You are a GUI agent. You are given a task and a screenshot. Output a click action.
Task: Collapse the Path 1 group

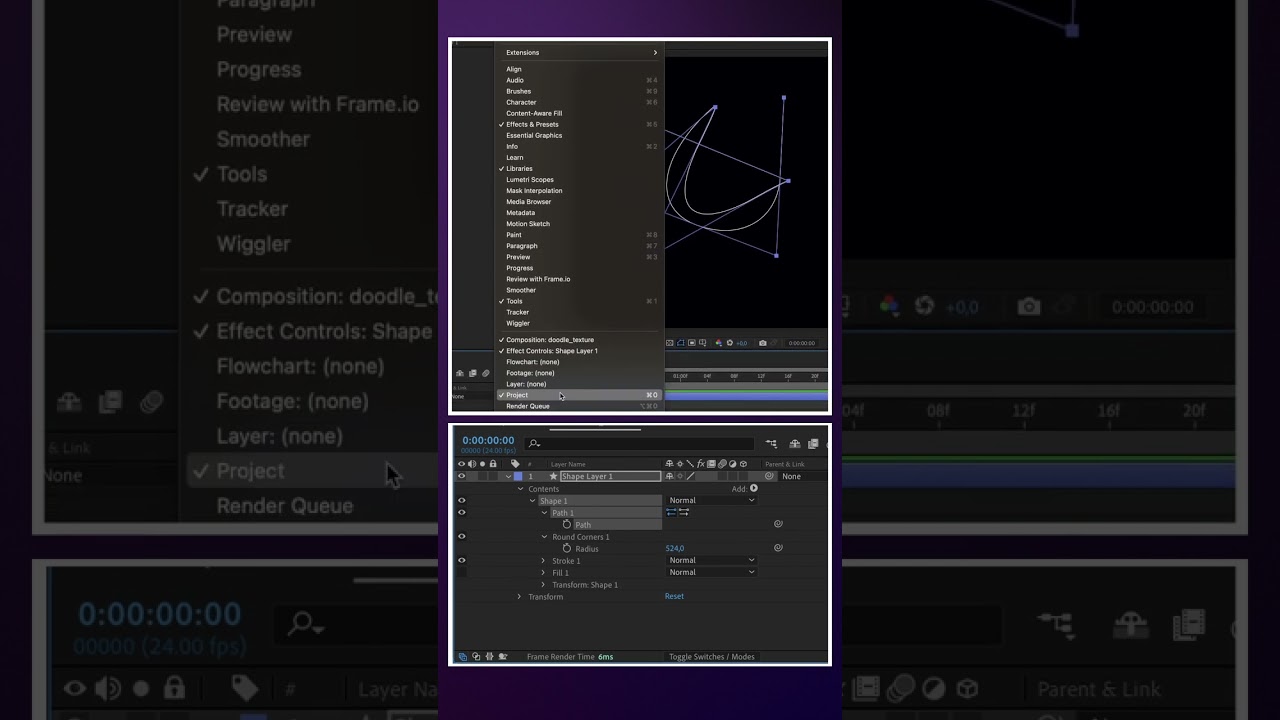click(544, 512)
